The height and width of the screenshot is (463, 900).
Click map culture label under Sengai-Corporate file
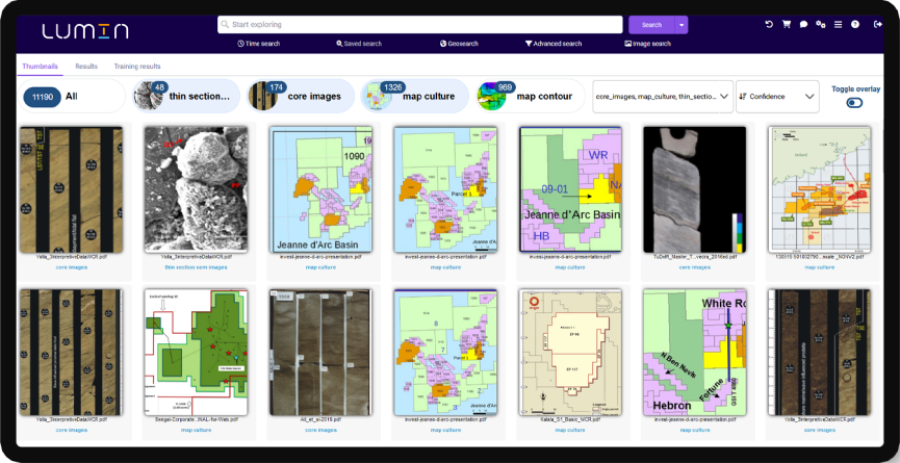tap(196, 430)
